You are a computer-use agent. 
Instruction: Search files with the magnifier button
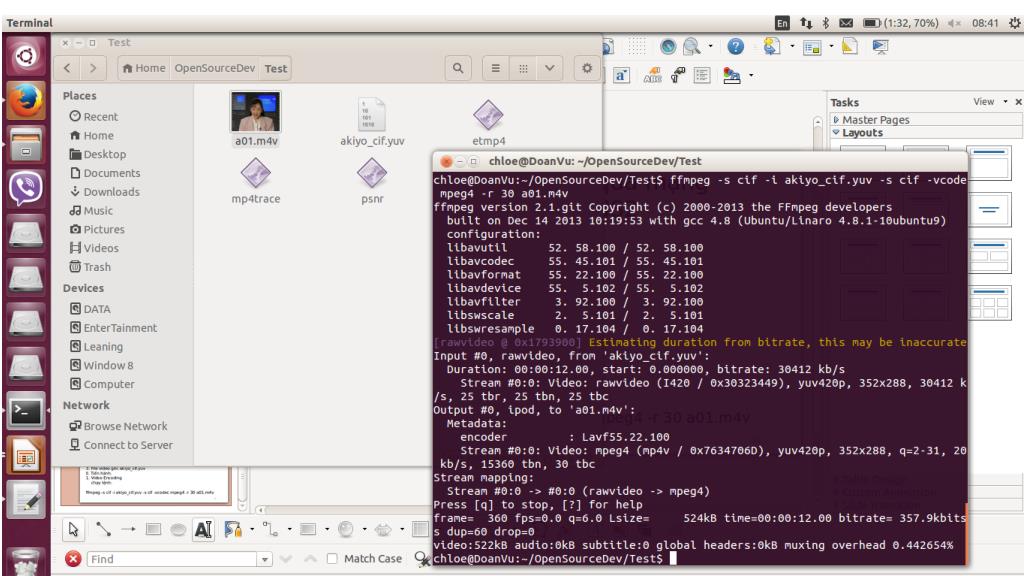pyautogui.click(x=458, y=68)
